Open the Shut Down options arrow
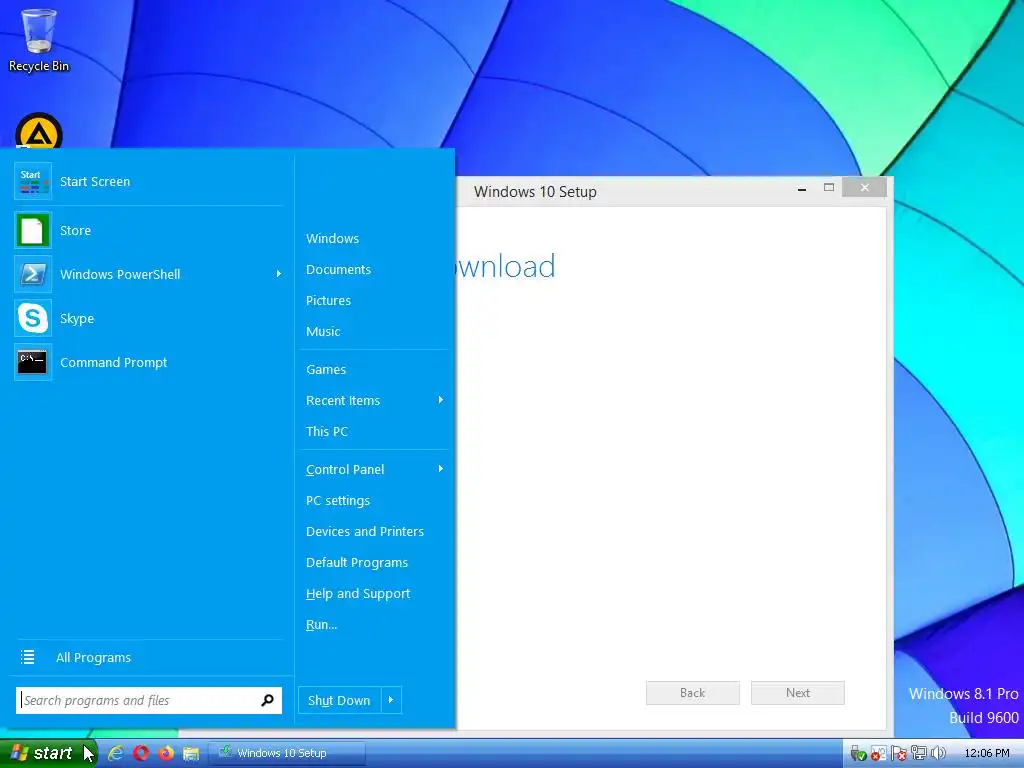1024x768 pixels. (391, 700)
